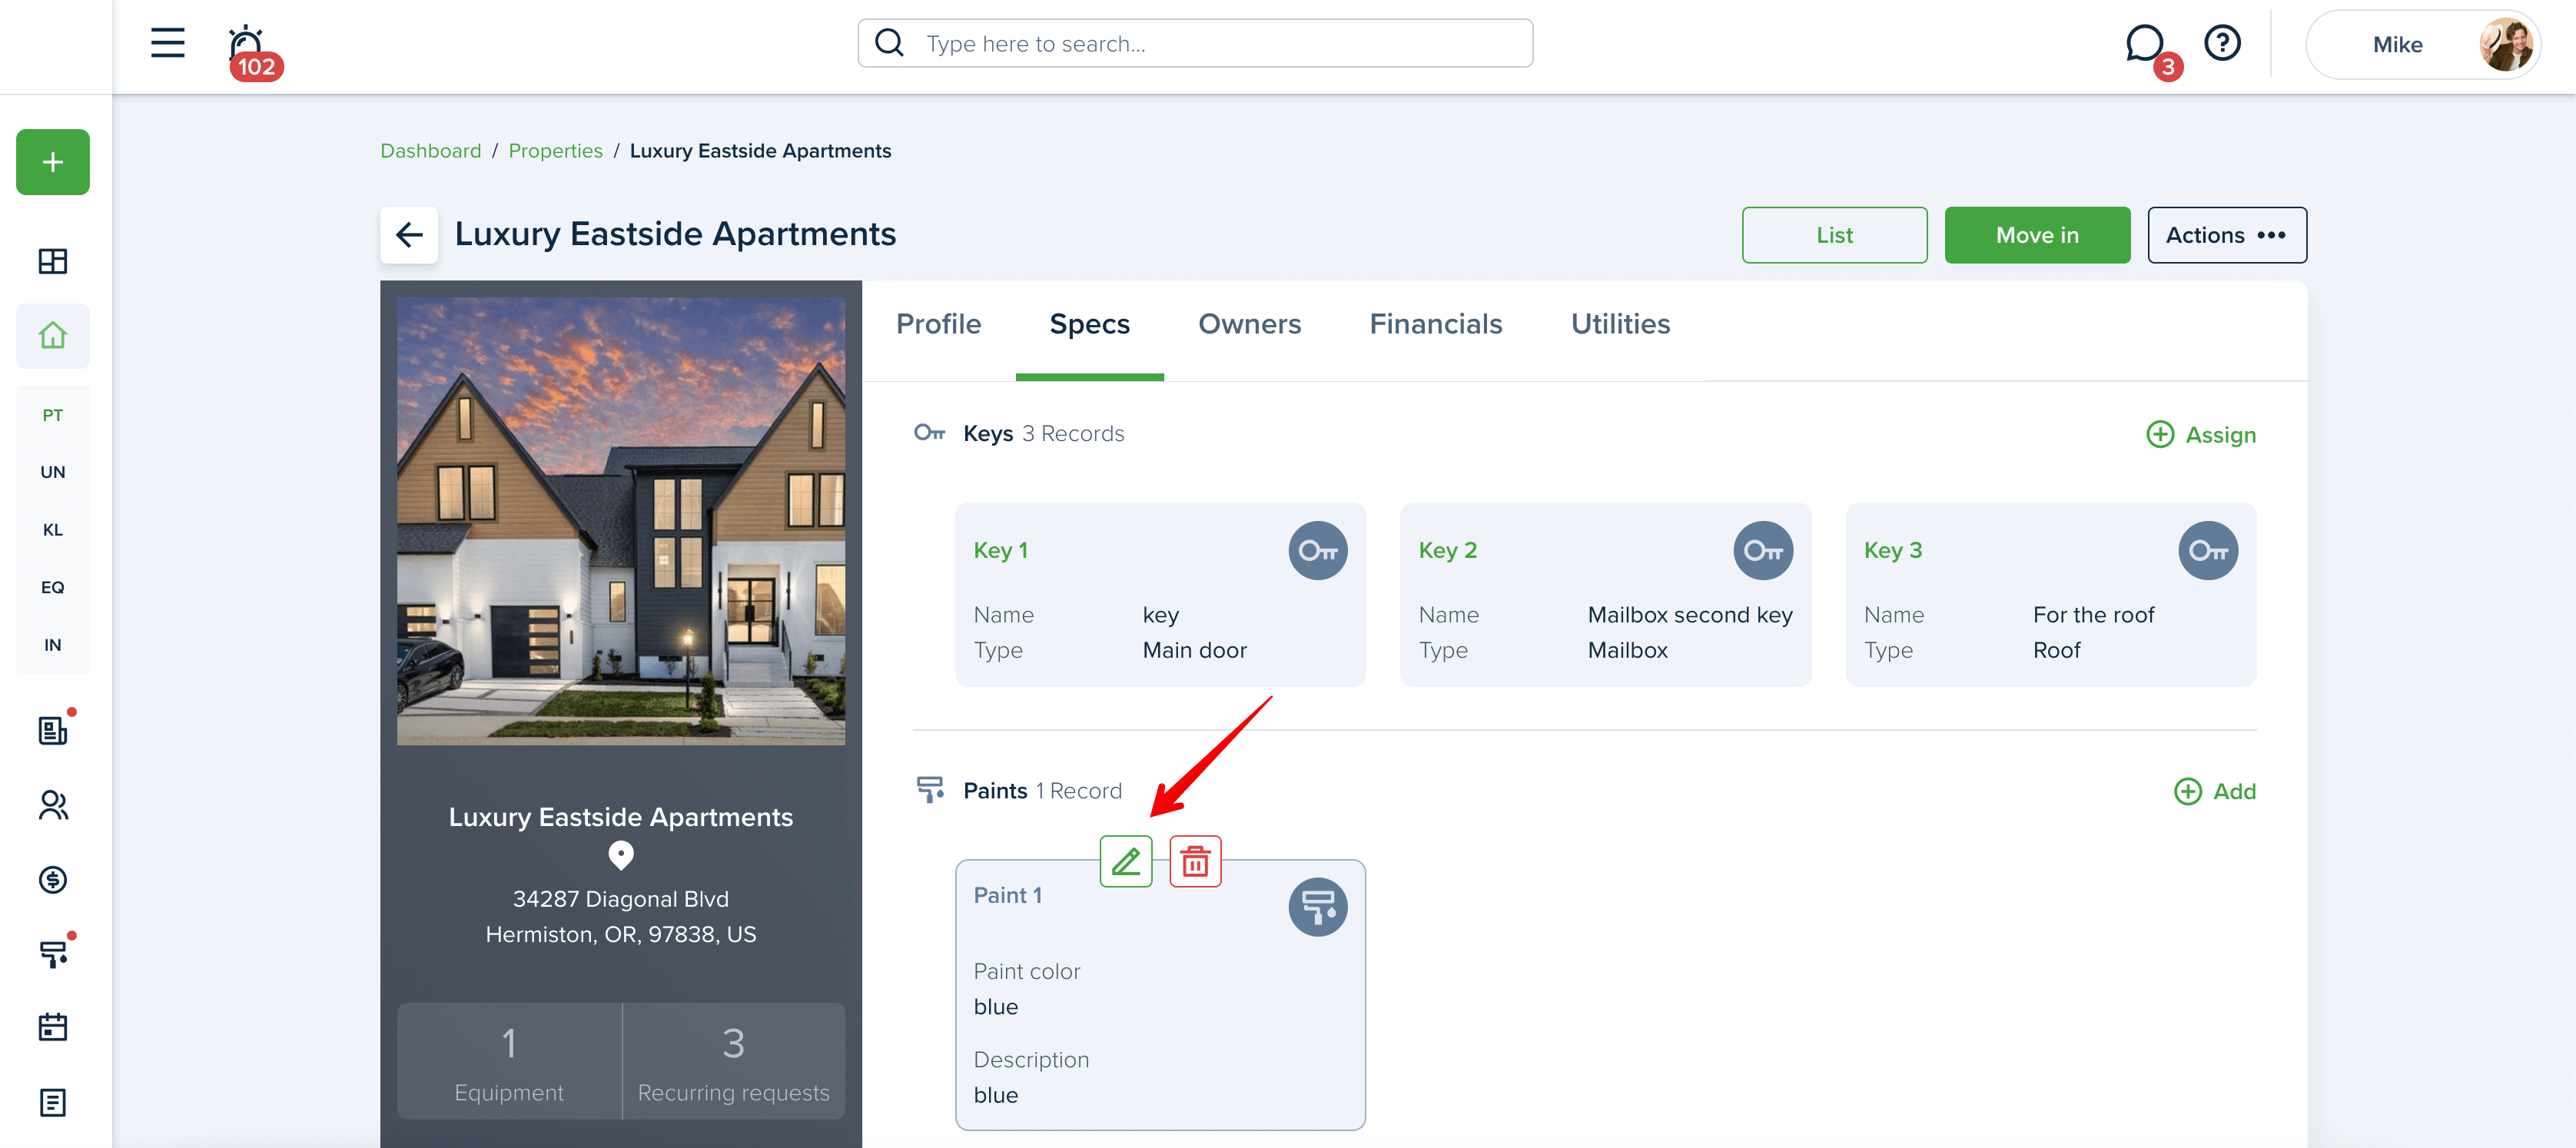Image resolution: width=2576 pixels, height=1148 pixels.
Task: Click the search magnifier icon
Action: 889,43
